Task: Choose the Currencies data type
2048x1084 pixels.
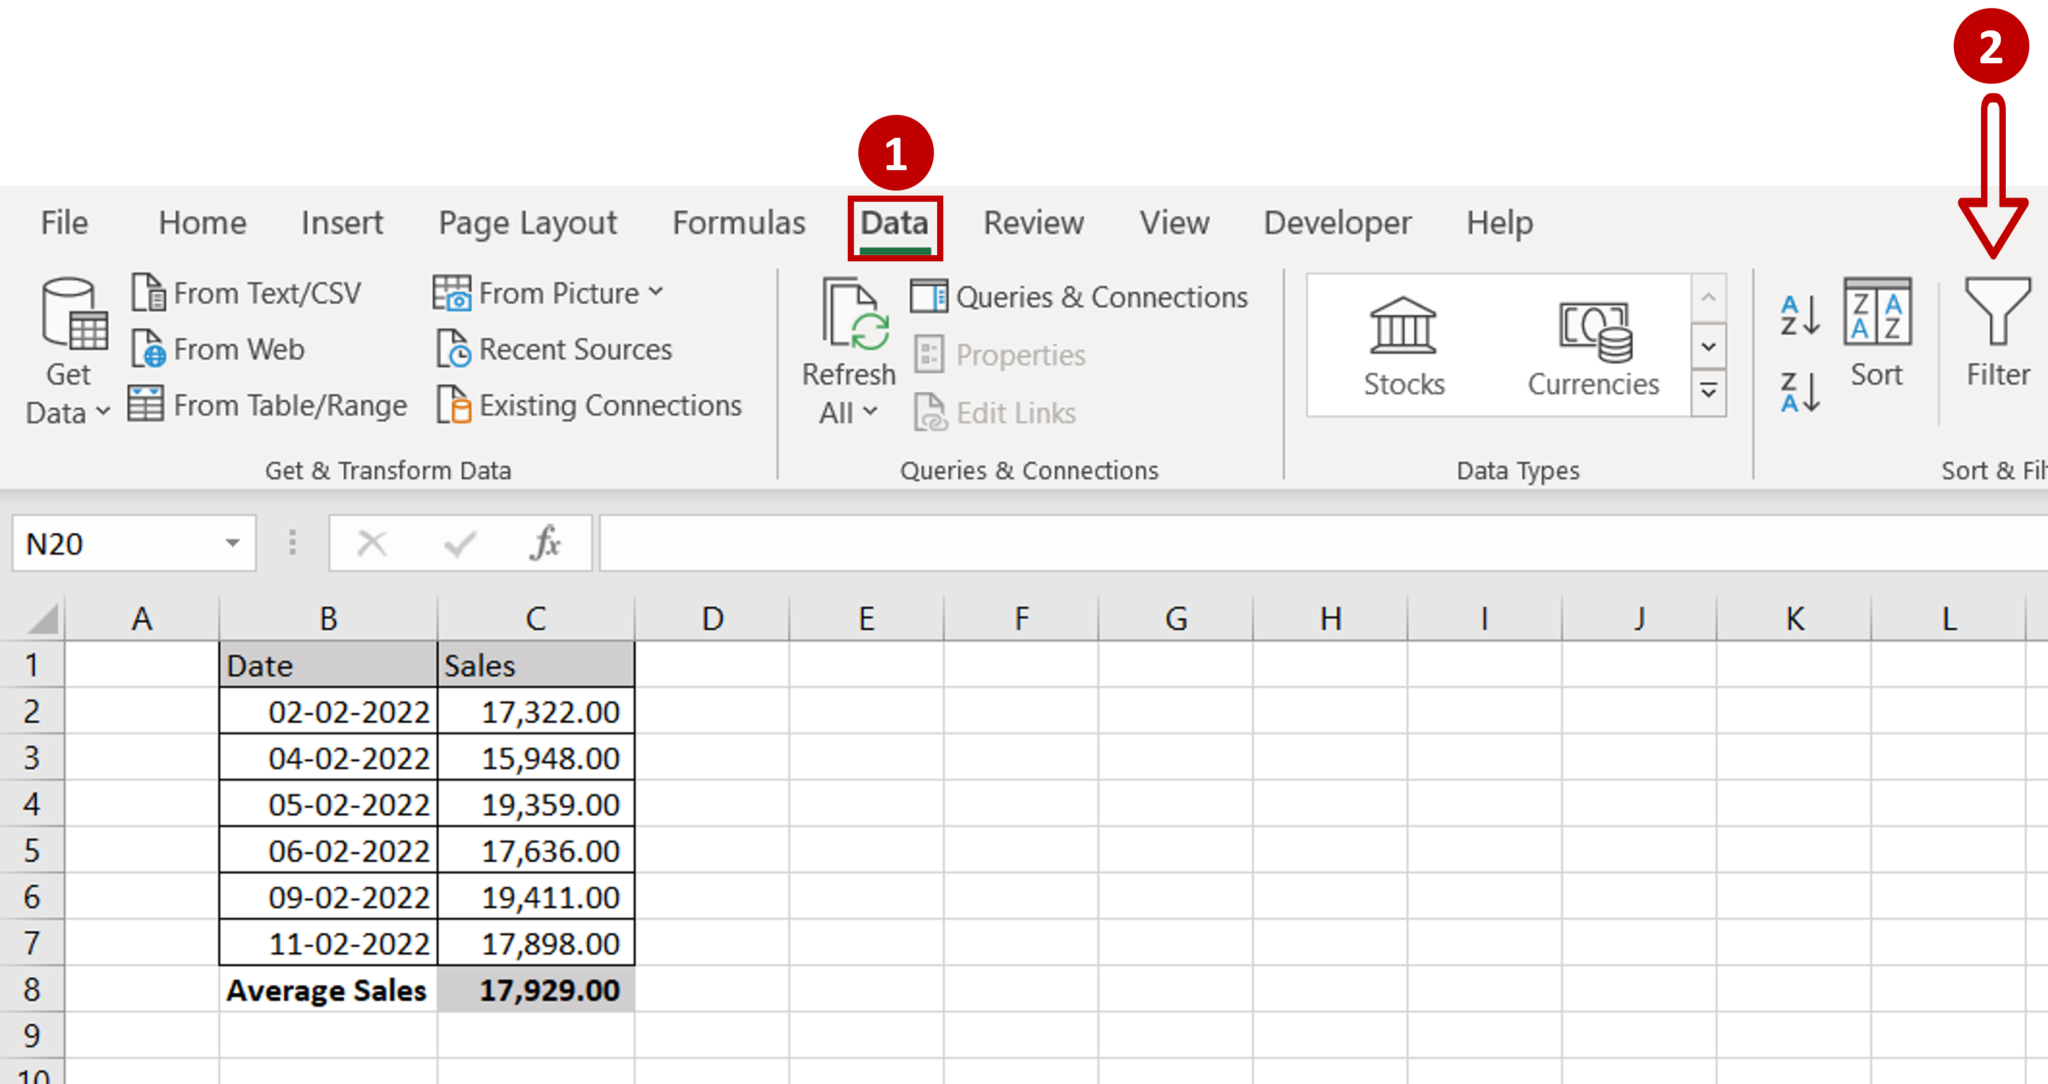Action: point(1593,348)
